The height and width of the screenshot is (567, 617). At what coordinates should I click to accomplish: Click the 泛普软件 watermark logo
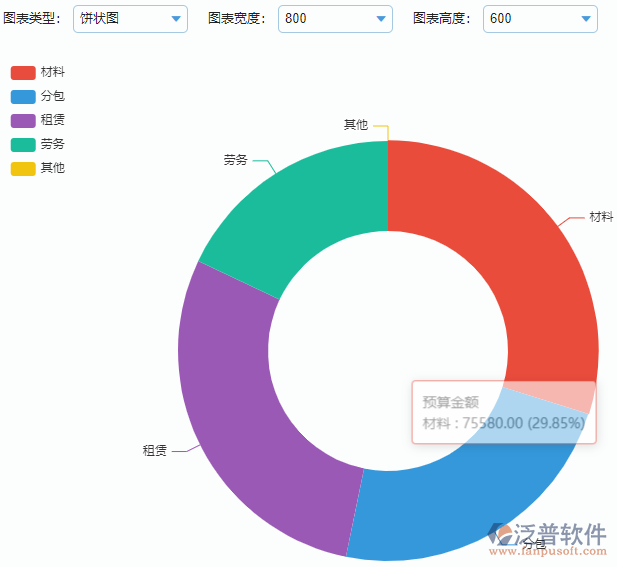[548, 538]
